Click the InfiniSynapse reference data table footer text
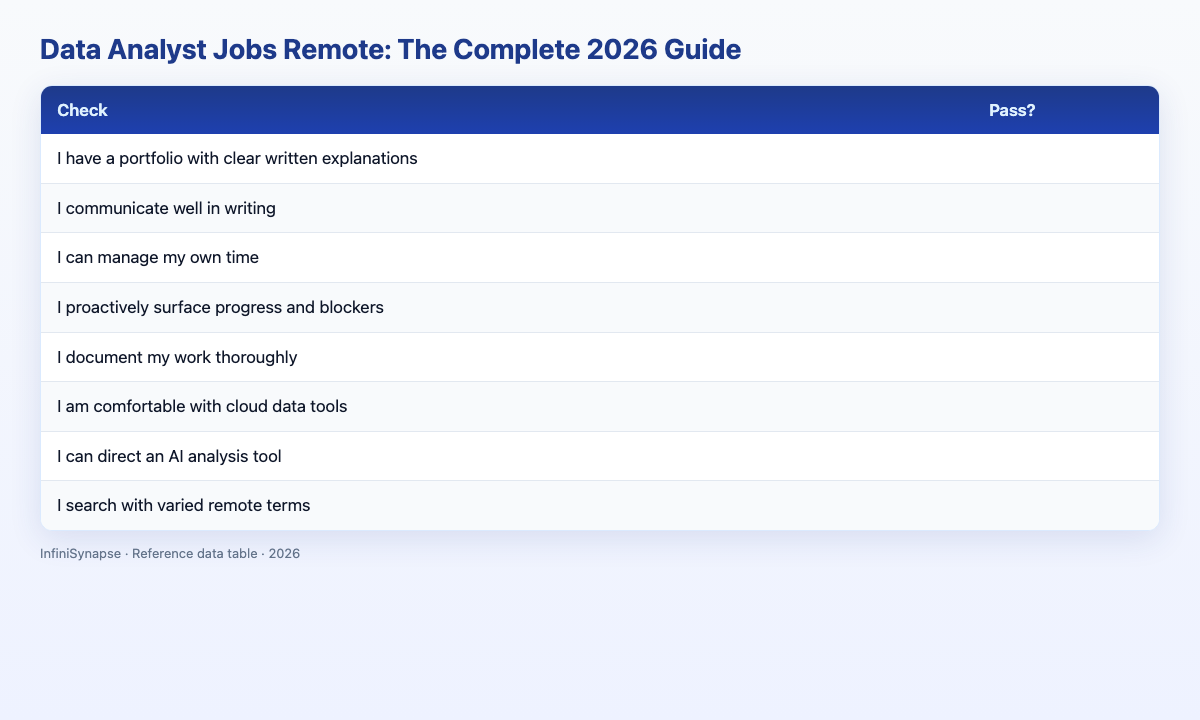The height and width of the screenshot is (720, 1200). coord(170,553)
